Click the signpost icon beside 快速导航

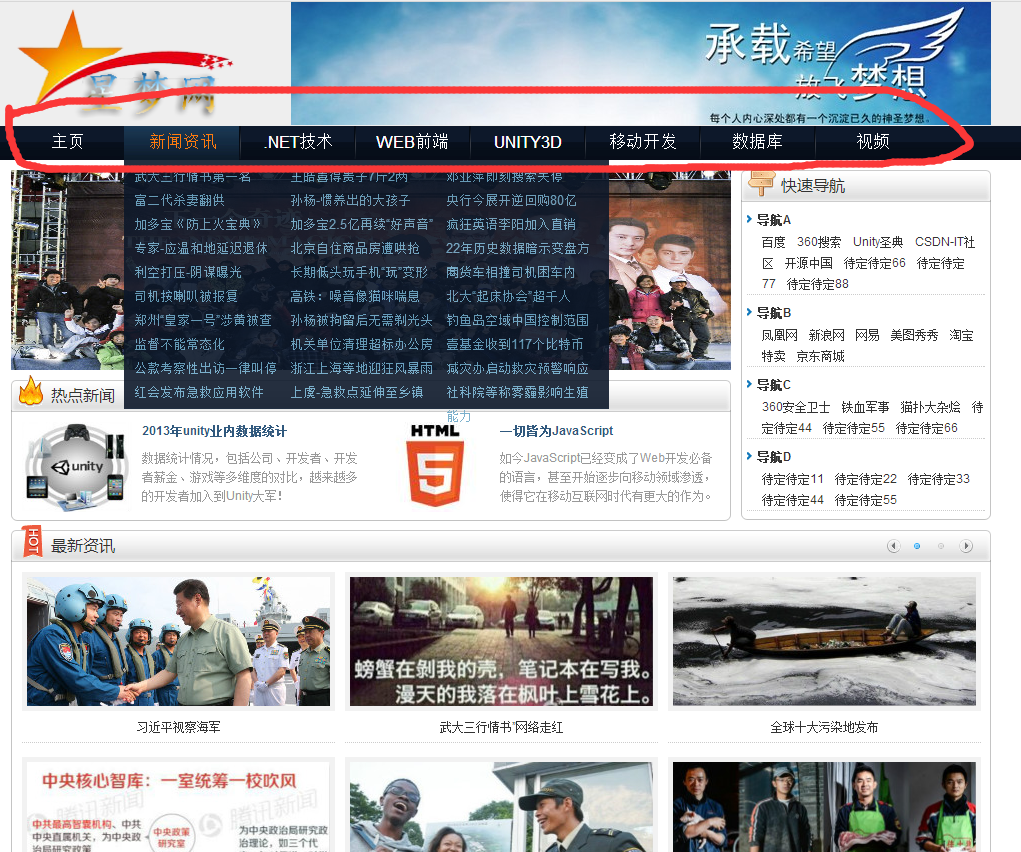761,183
